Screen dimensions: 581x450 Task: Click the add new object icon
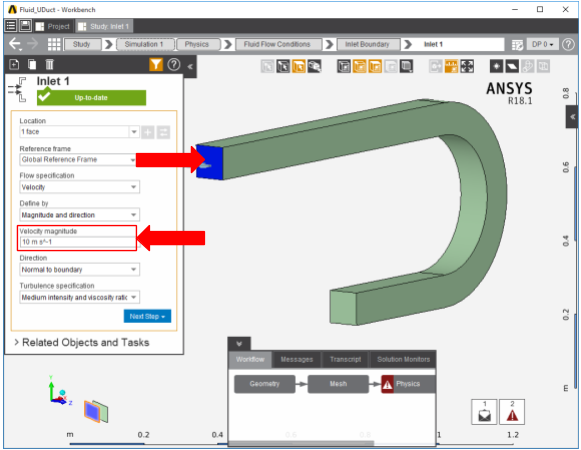pyautogui.click(x=14, y=64)
